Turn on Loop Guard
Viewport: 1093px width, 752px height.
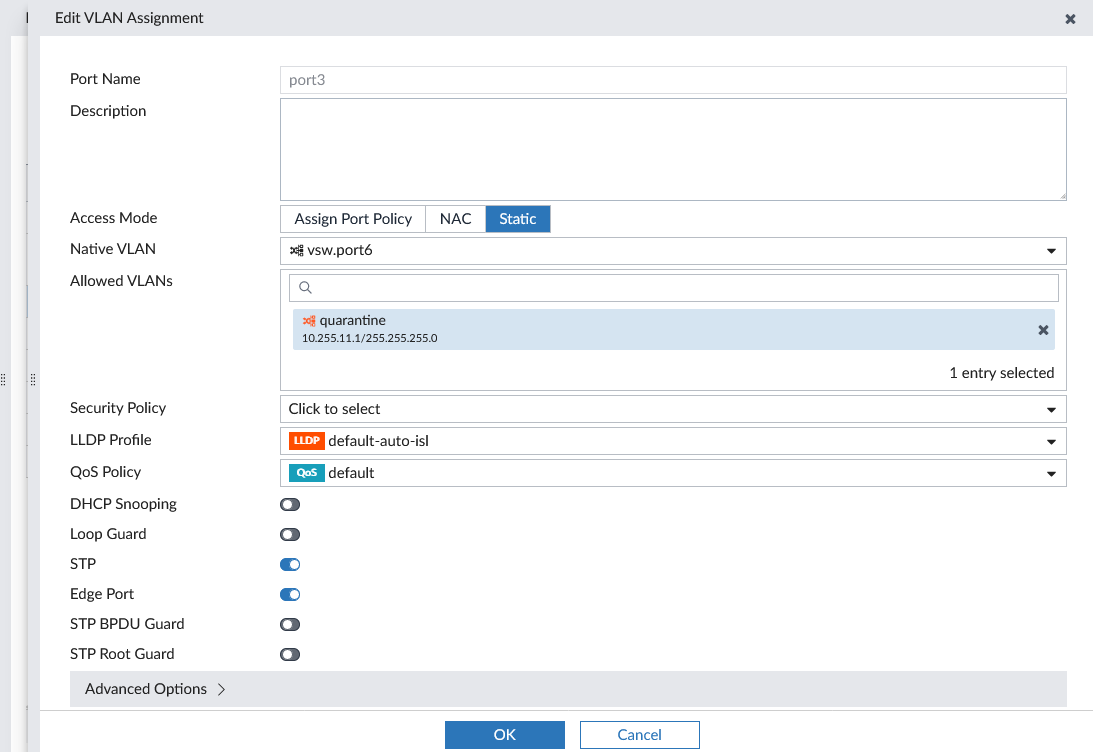click(x=290, y=533)
